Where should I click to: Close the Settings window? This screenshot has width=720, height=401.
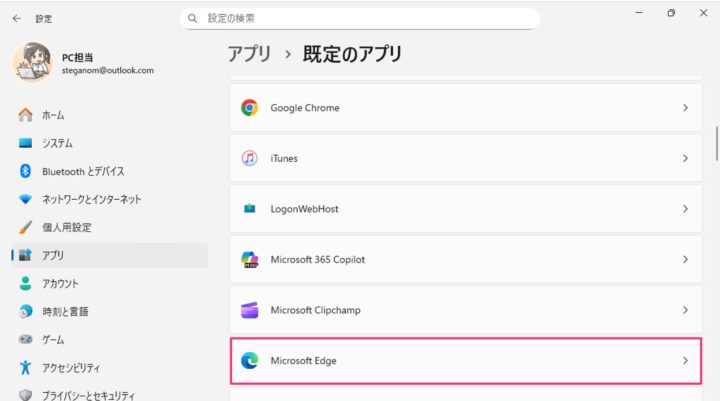pos(703,13)
